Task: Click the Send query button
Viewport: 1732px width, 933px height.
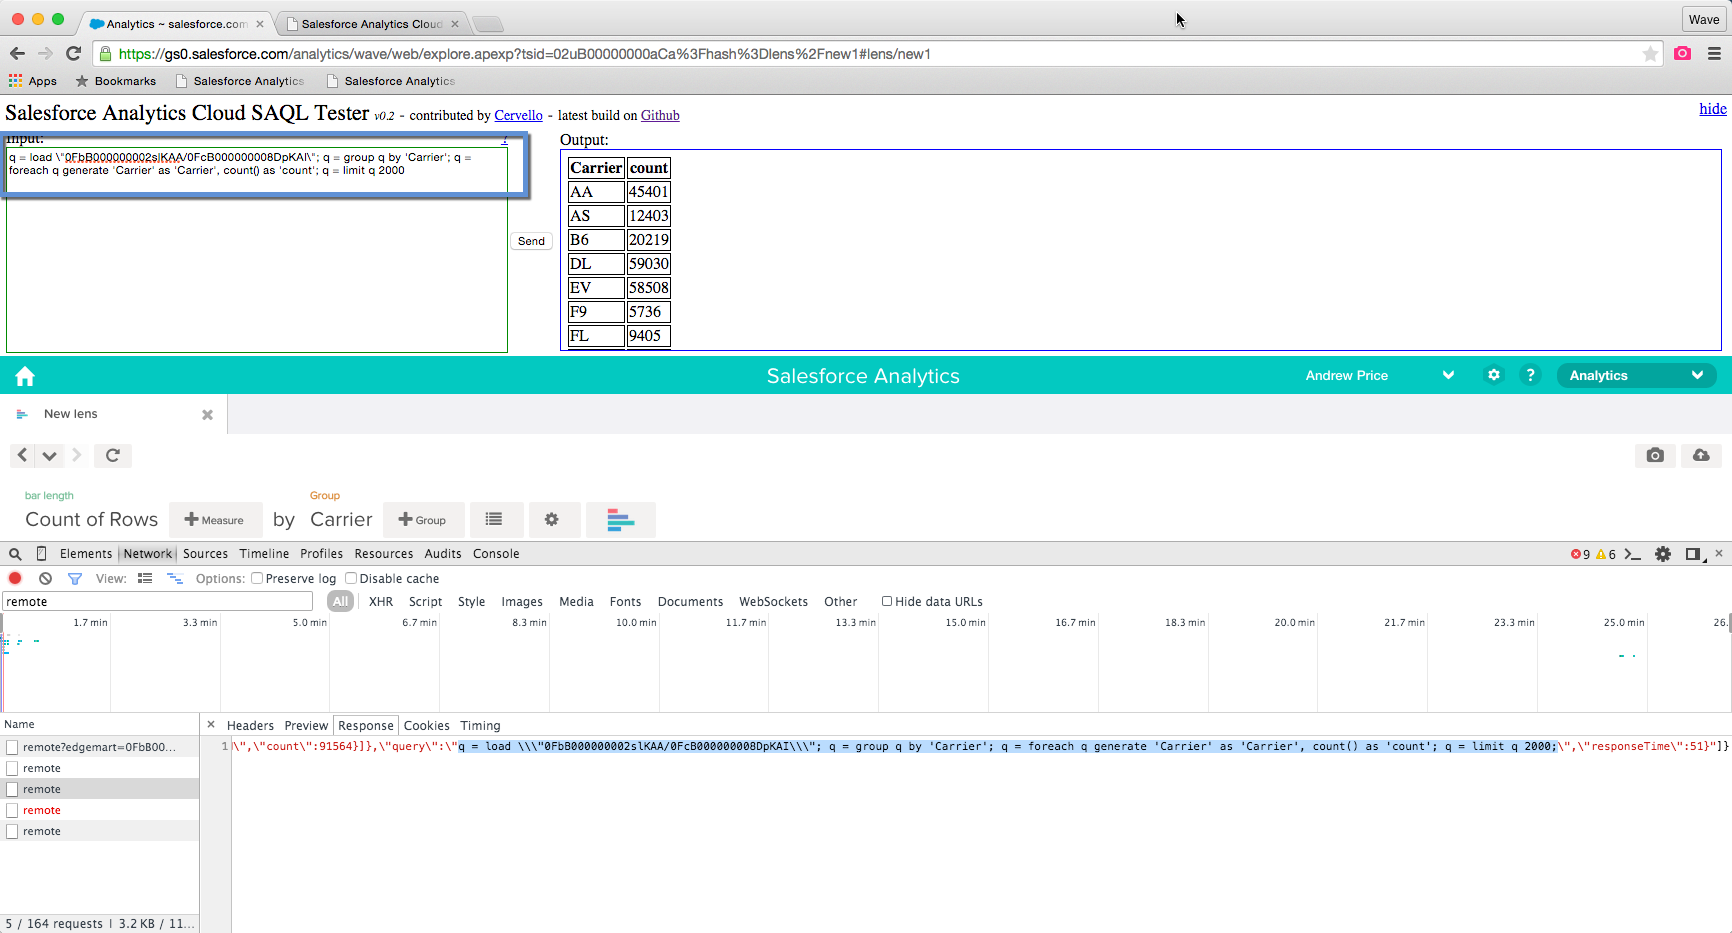Action: (x=531, y=241)
